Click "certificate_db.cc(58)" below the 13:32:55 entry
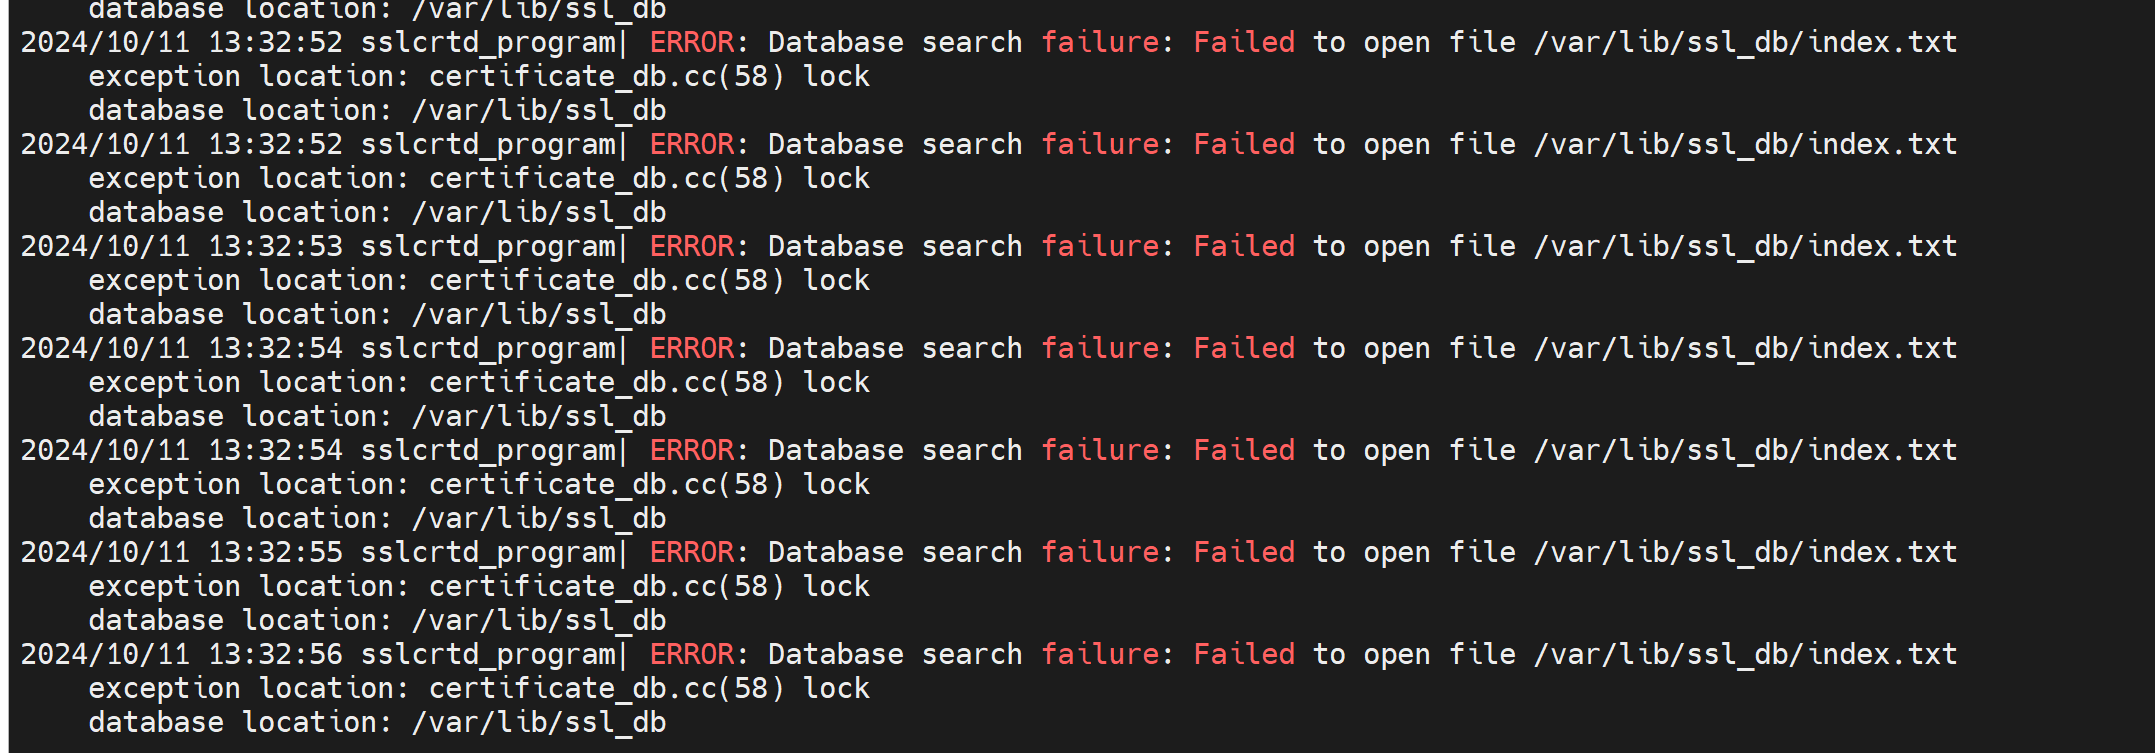 pyautogui.click(x=606, y=587)
